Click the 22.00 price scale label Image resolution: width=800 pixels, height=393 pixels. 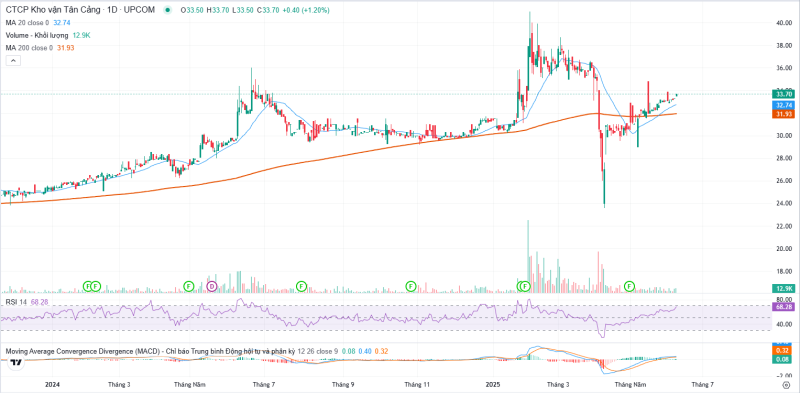pos(783,226)
